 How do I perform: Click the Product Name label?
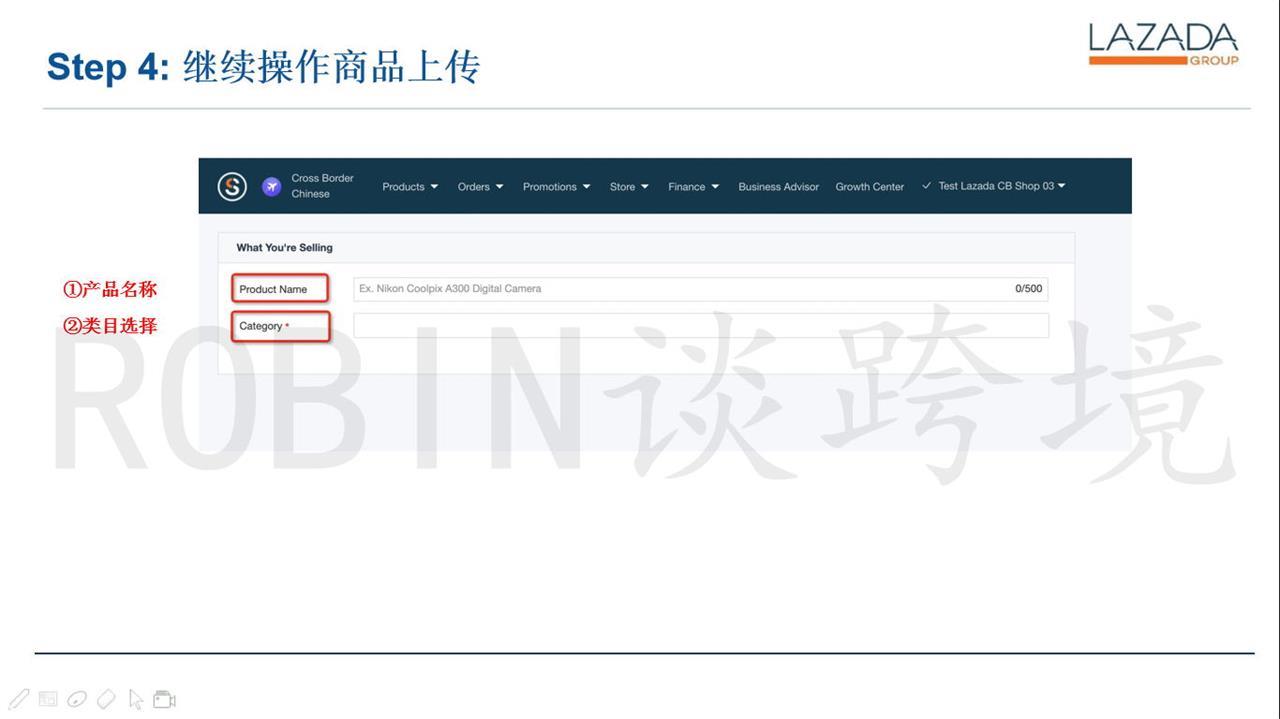point(273,289)
